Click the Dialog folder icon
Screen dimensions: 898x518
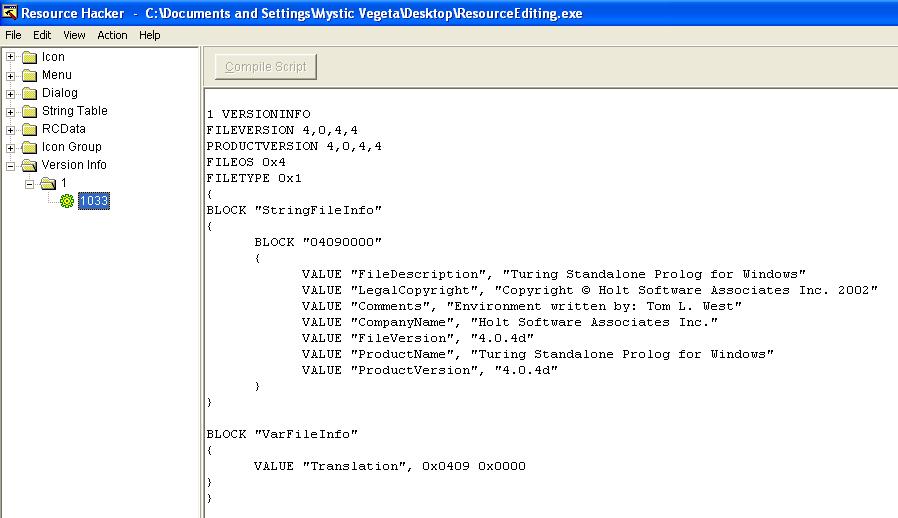pyautogui.click(x=29, y=93)
